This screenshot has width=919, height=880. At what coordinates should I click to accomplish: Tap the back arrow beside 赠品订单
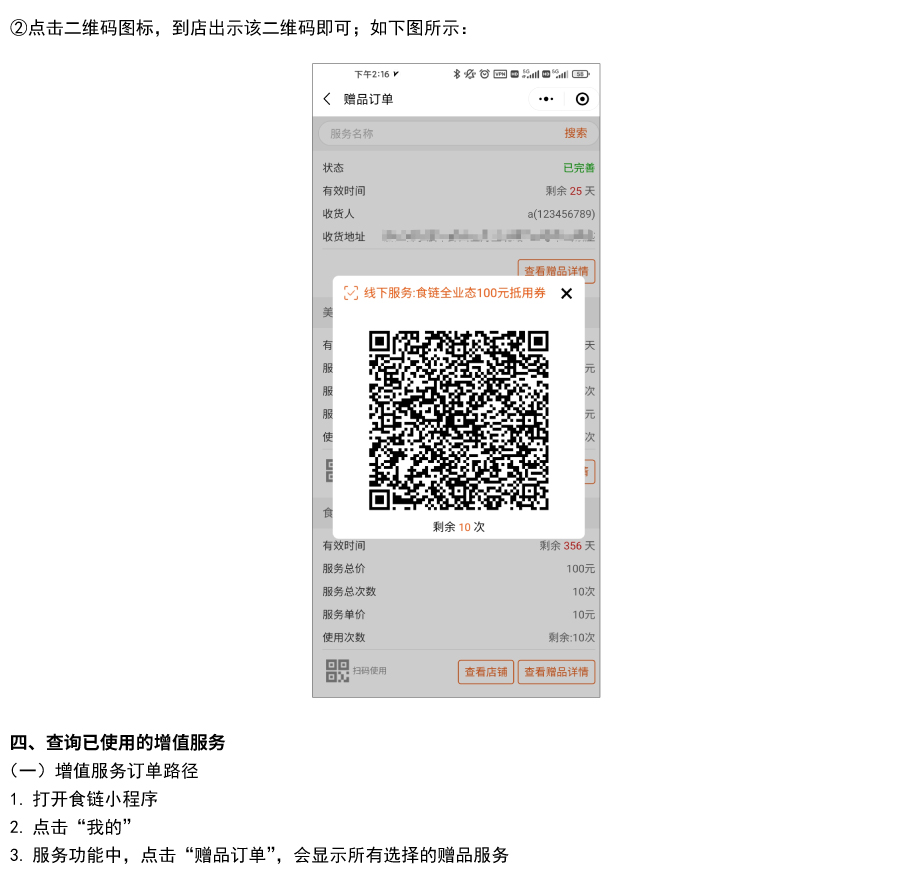[327, 99]
